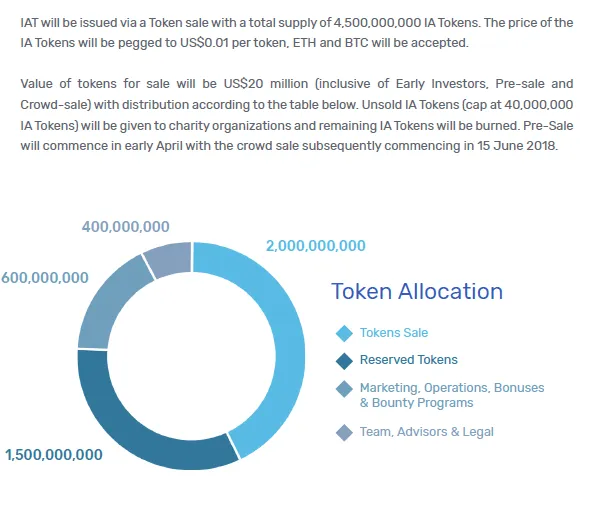Click the Marketing, Operations diamond legend icon

[x=345, y=389]
